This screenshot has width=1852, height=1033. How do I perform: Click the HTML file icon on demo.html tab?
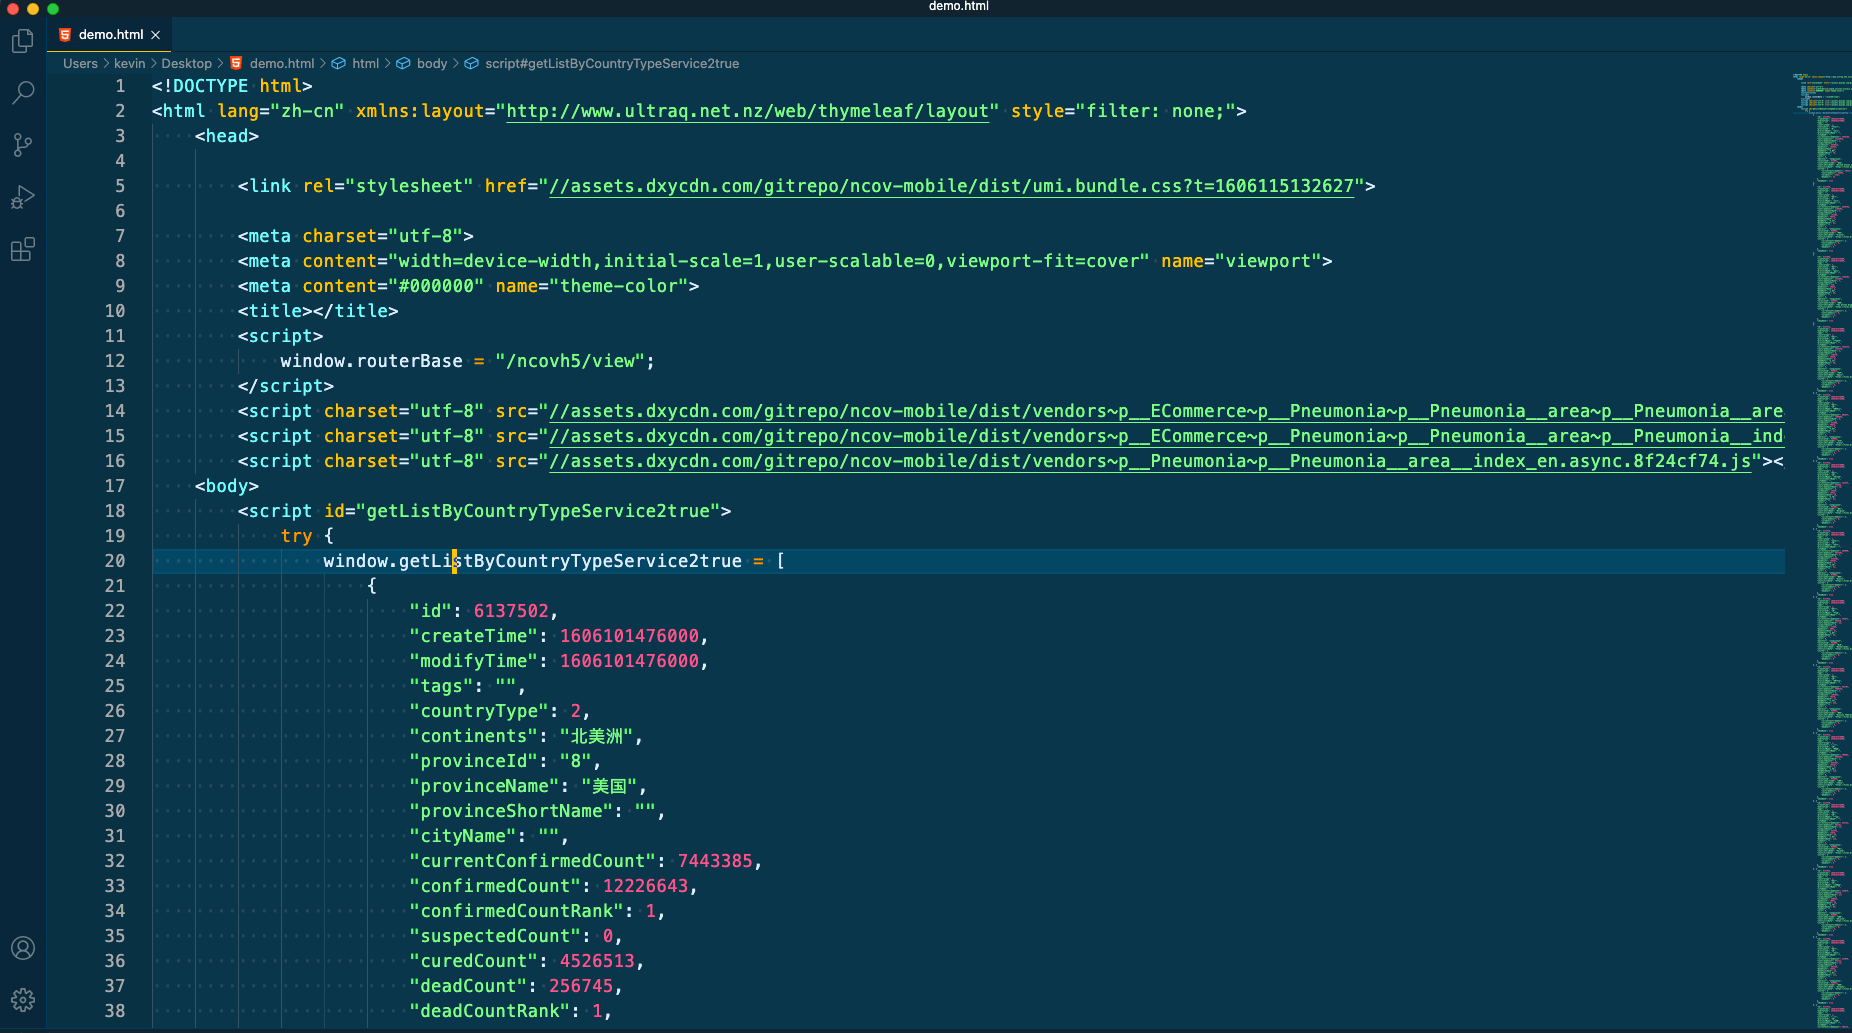(65, 35)
